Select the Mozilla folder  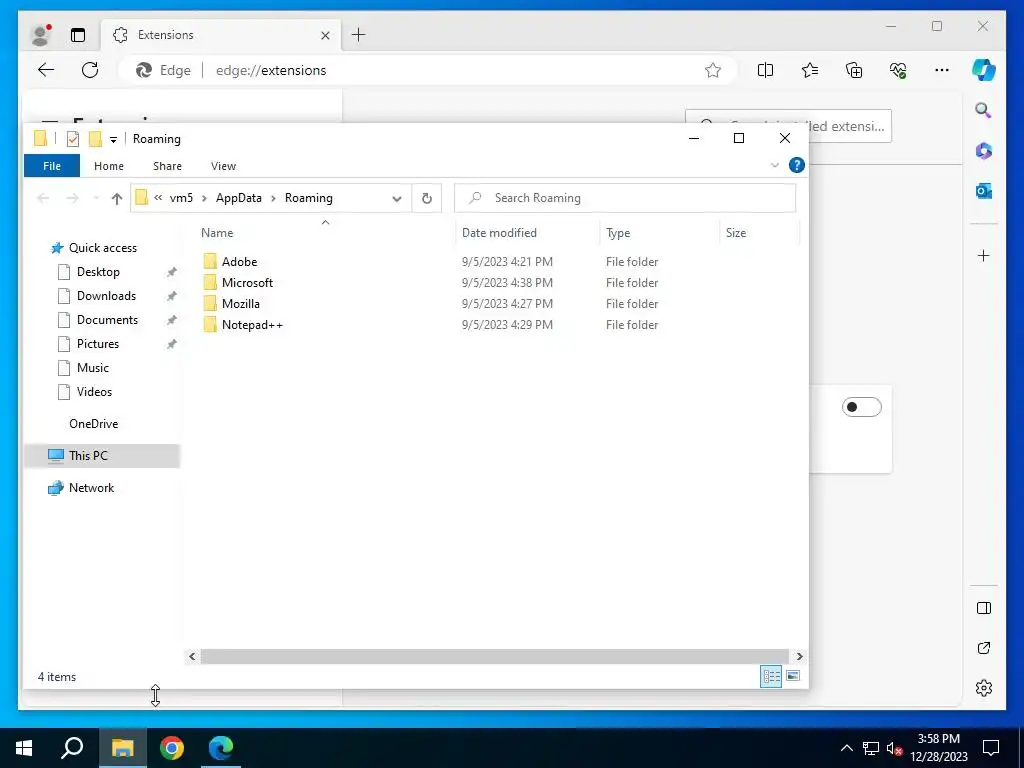tap(240, 304)
